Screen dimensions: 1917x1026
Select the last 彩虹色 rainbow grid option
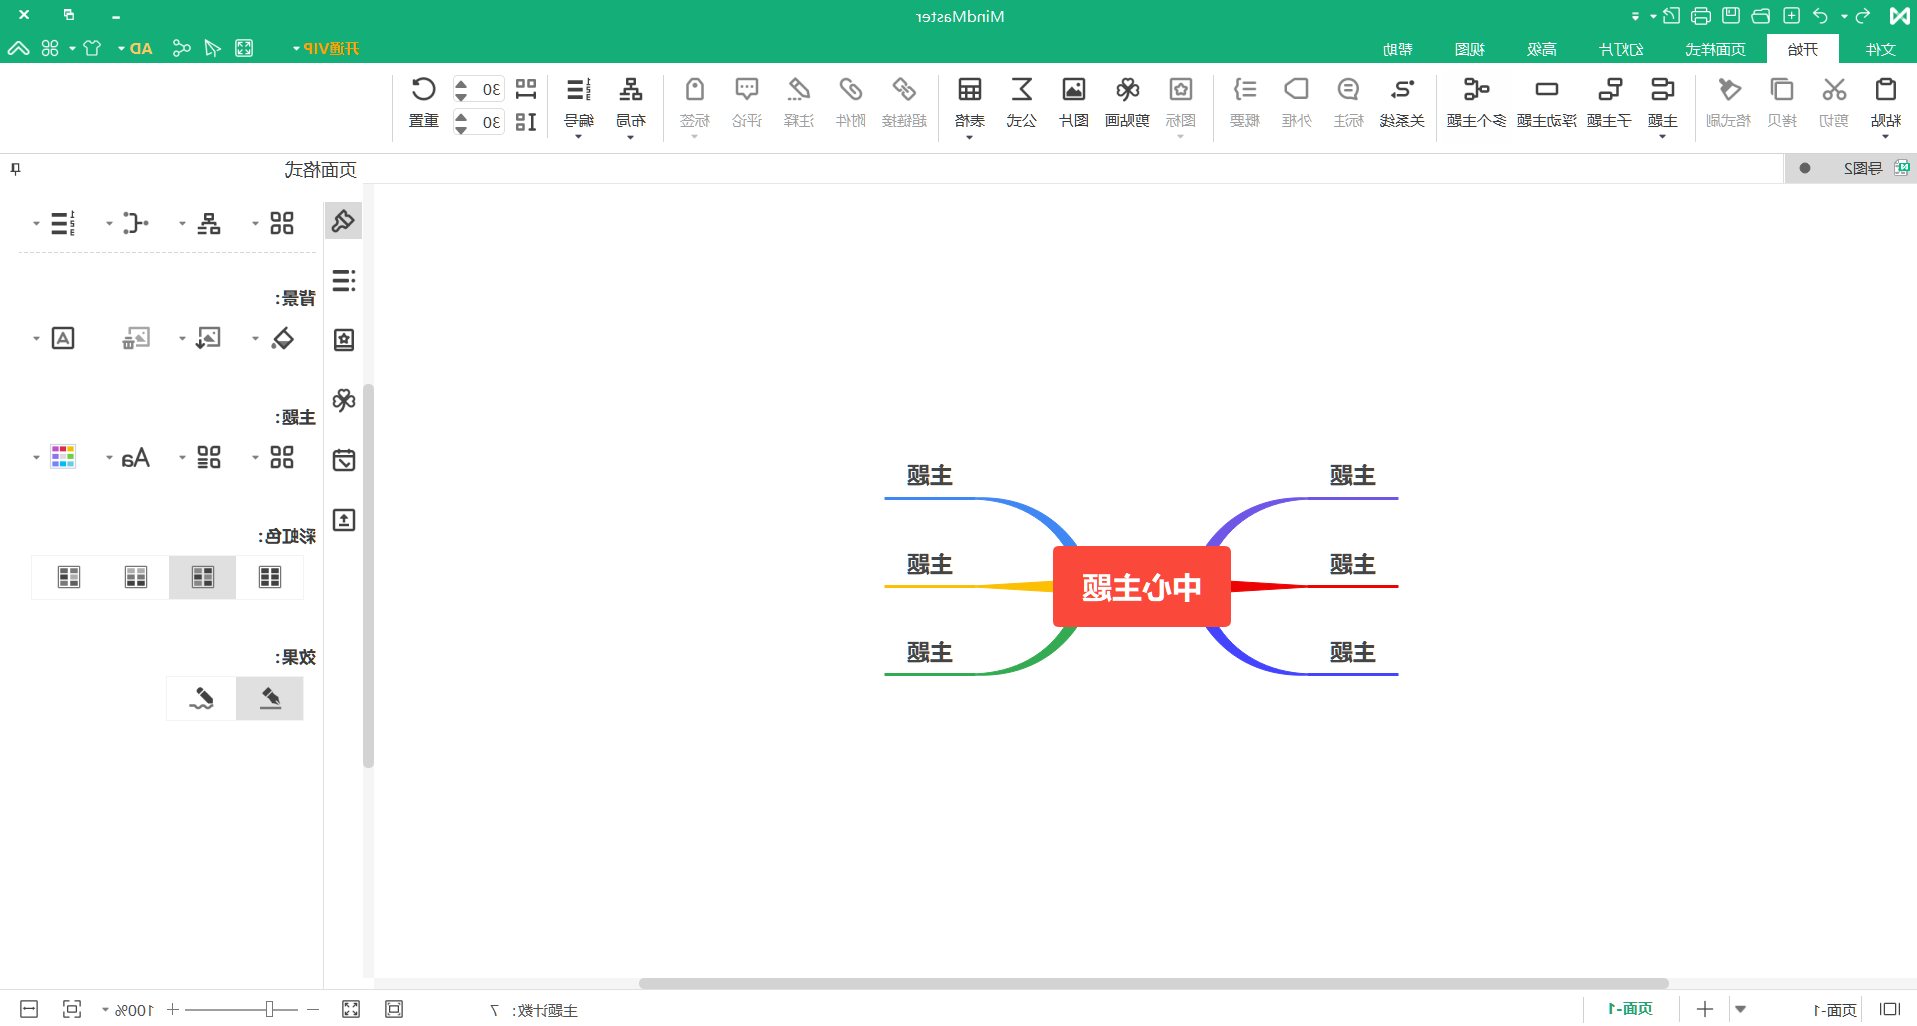click(69, 577)
